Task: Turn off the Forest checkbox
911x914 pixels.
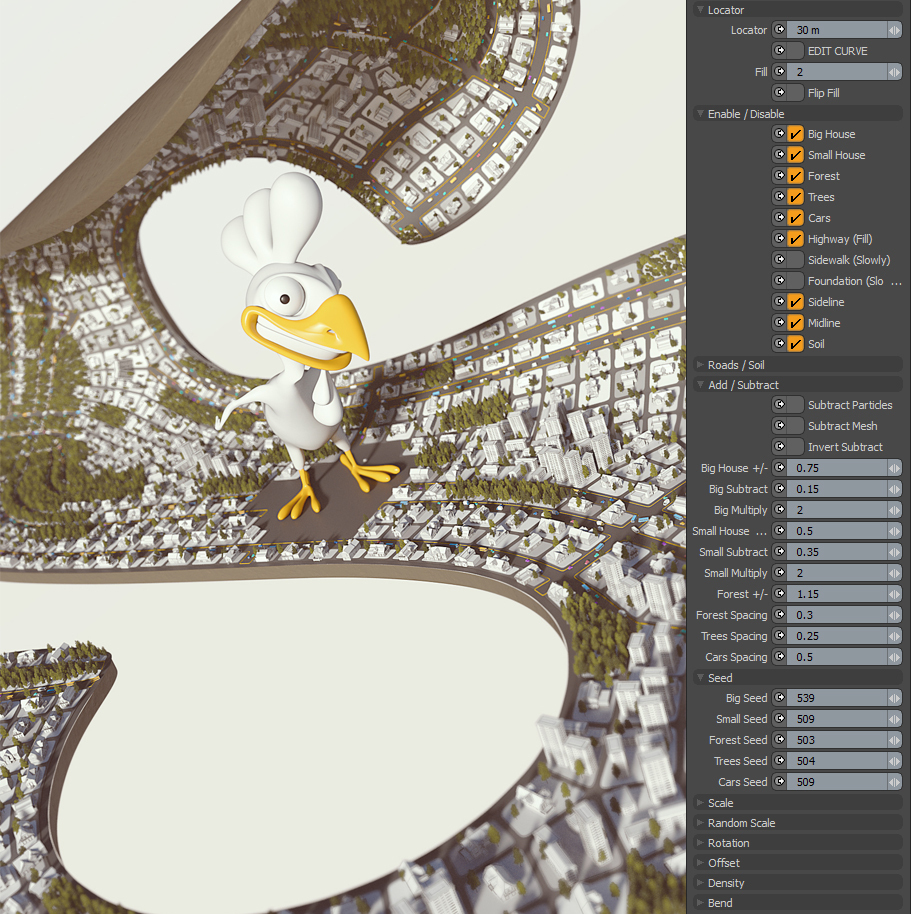Action: click(x=796, y=176)
